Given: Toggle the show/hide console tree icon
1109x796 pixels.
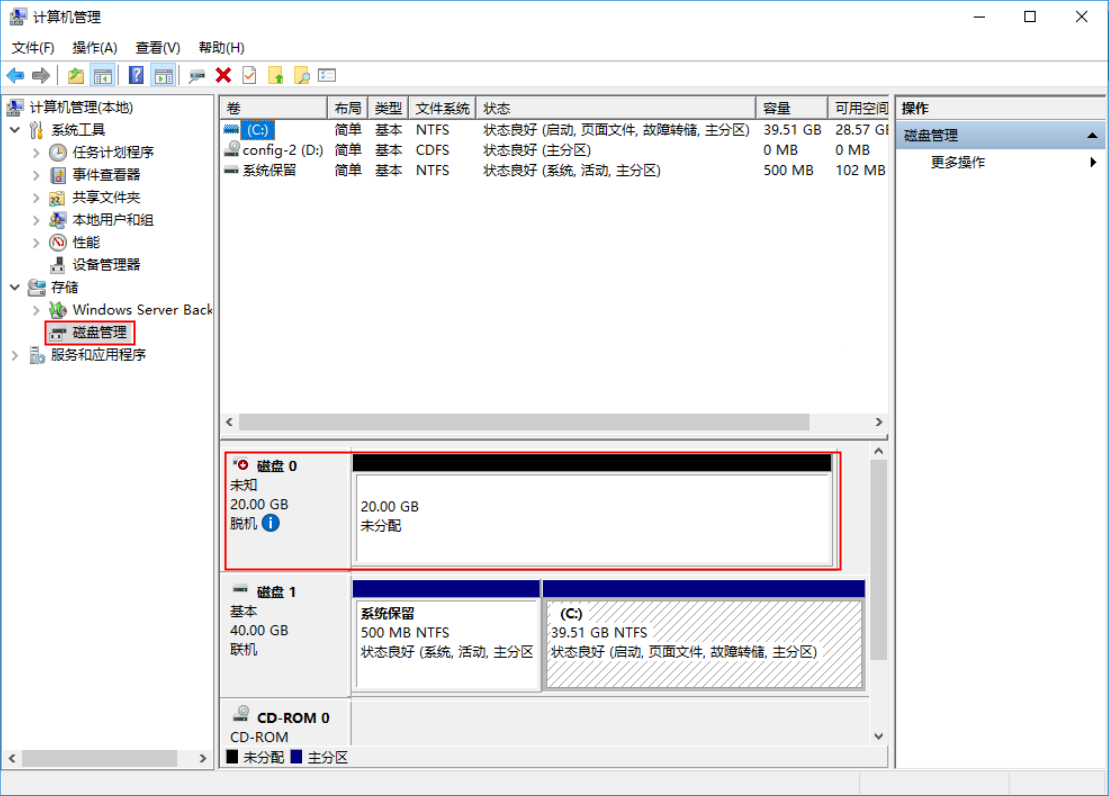Looking at the screenshot, I should point(103,75).
